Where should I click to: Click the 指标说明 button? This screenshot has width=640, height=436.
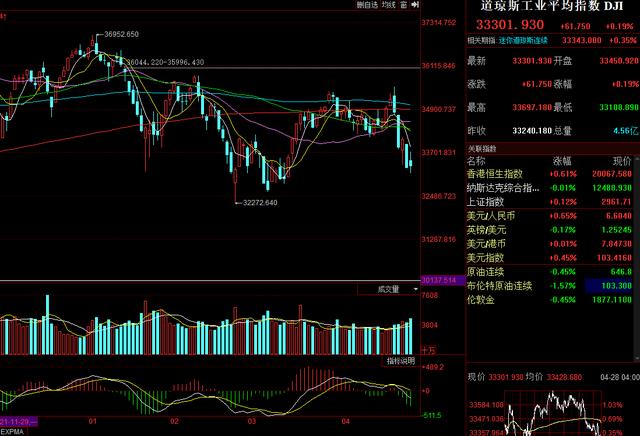pos(399,361)
